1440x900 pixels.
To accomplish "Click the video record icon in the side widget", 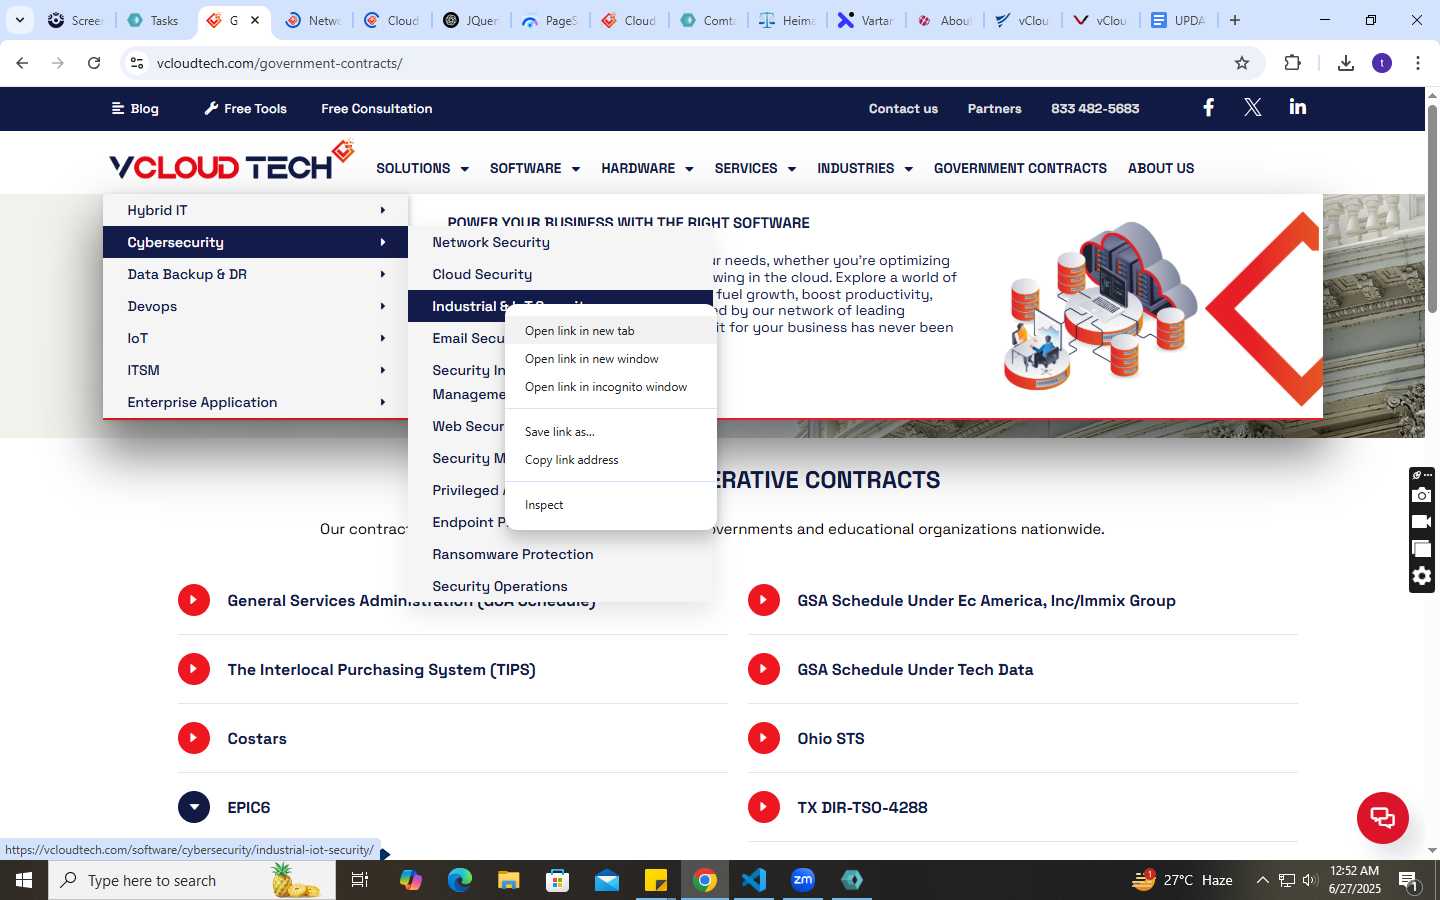I will pos(1421,522).
